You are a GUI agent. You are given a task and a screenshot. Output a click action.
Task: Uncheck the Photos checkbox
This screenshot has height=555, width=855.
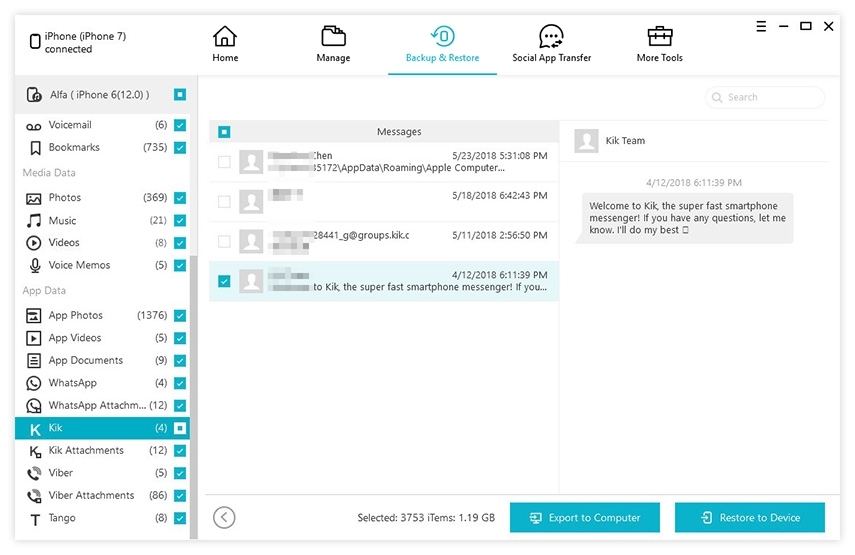pos(180,198)
